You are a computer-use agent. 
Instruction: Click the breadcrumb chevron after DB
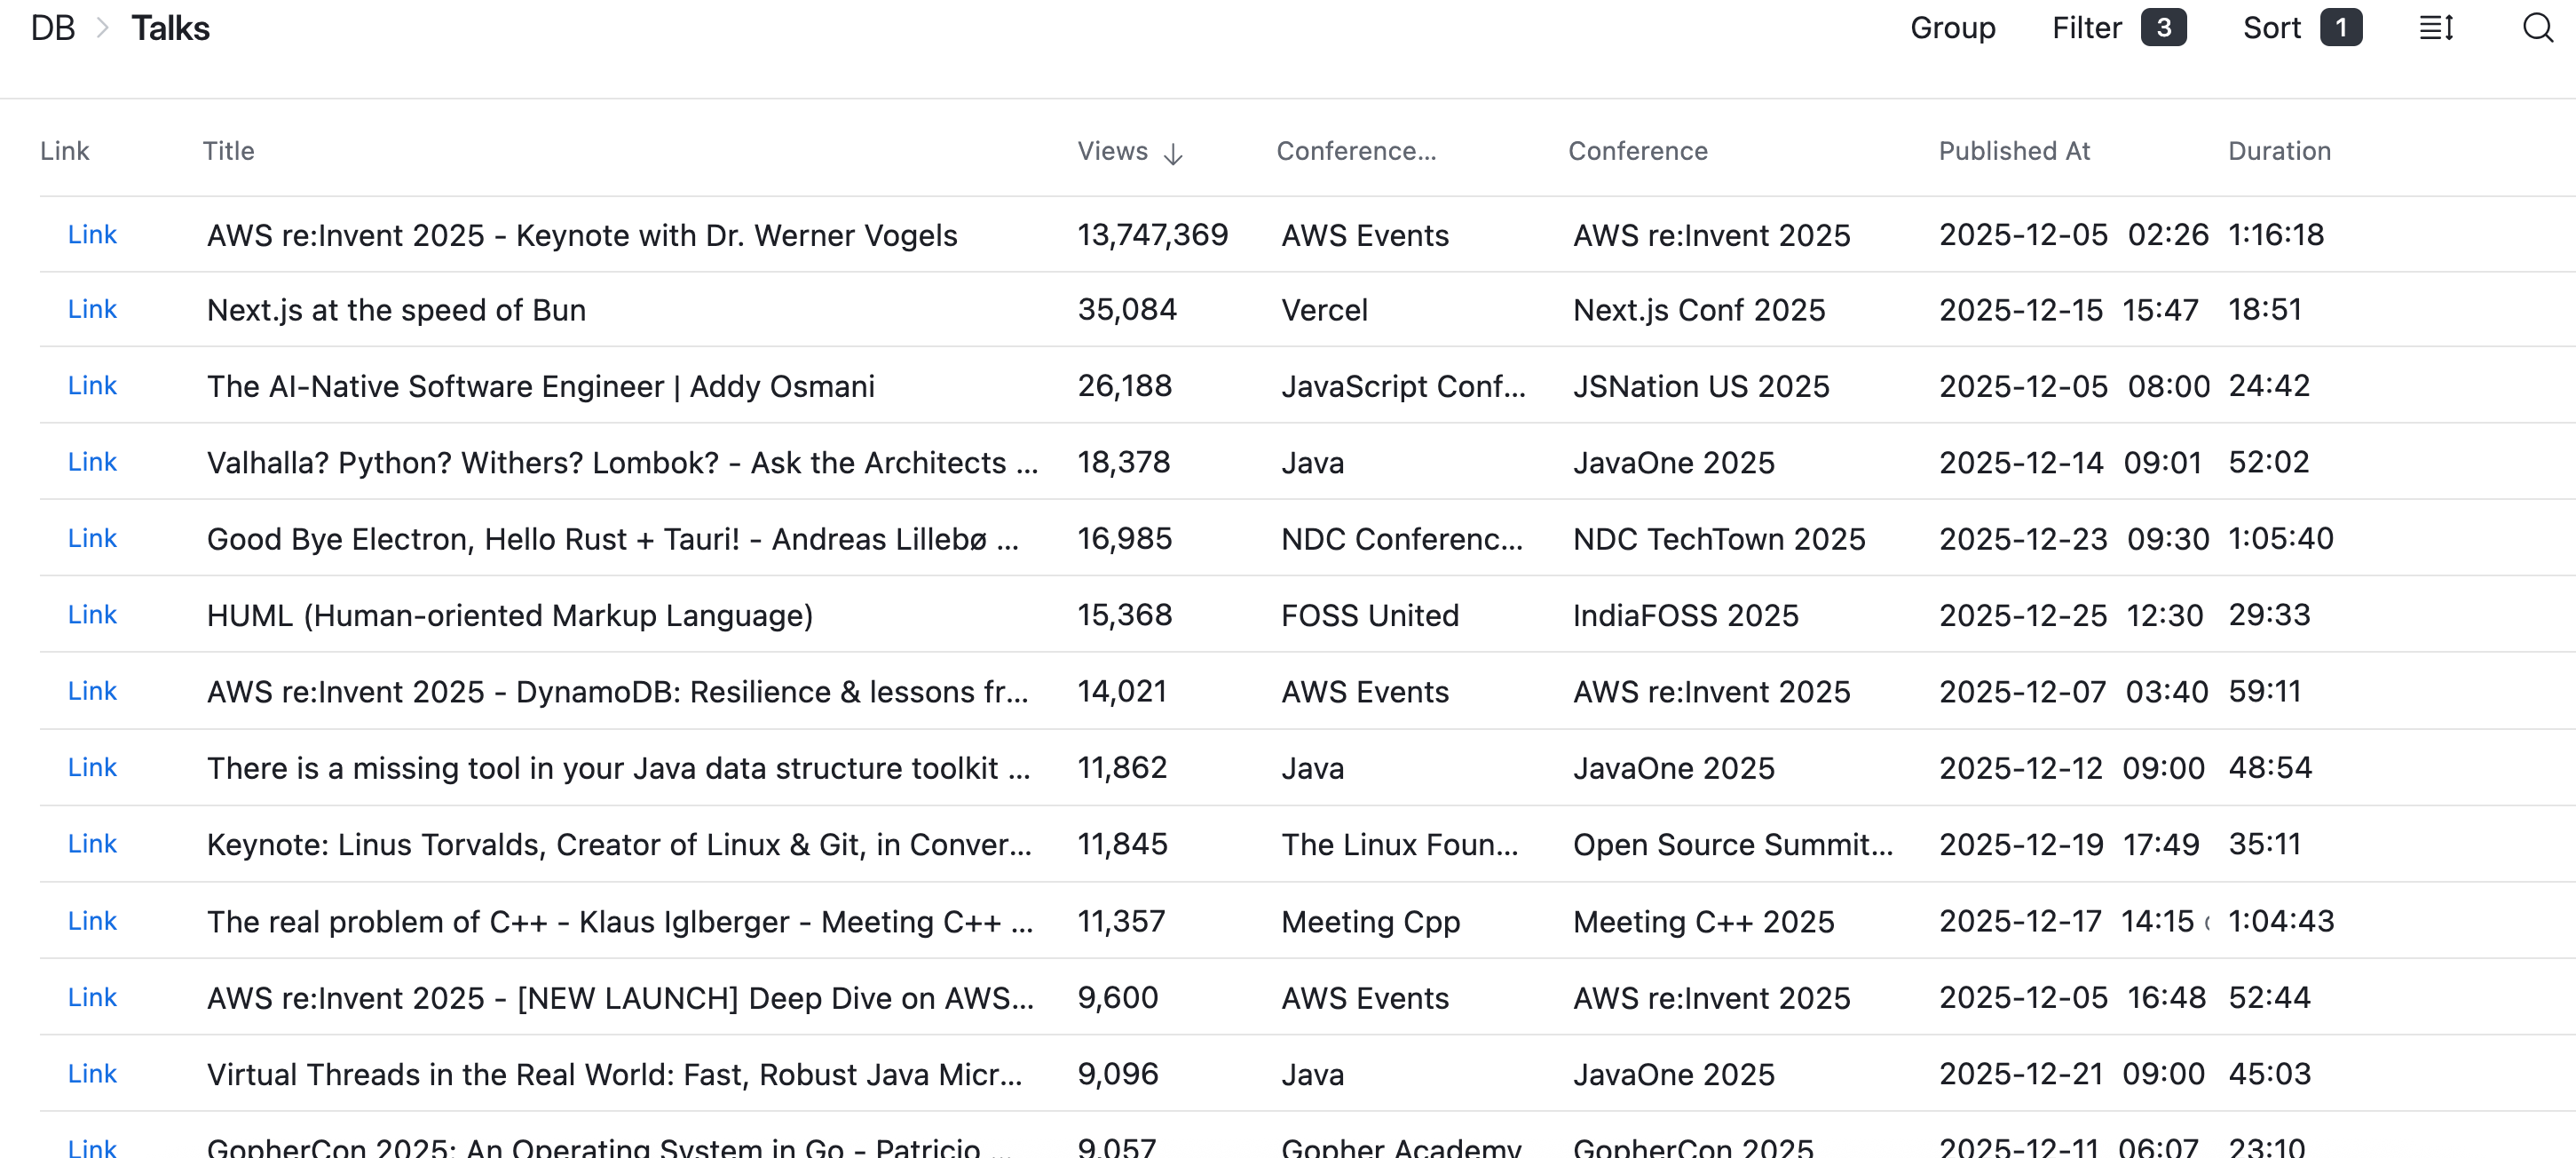click(102, 28)
